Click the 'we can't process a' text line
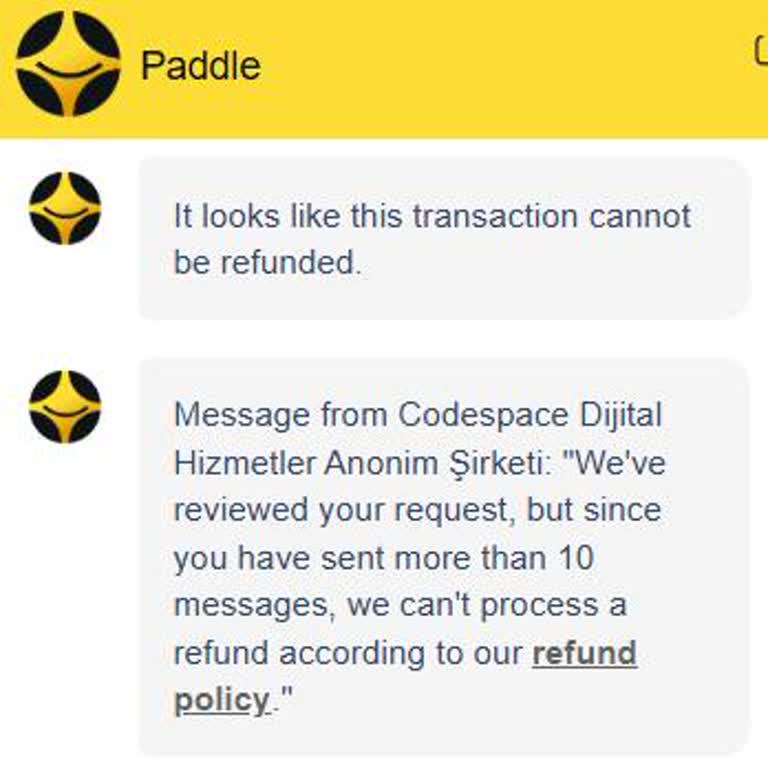 tap(400, 606)
